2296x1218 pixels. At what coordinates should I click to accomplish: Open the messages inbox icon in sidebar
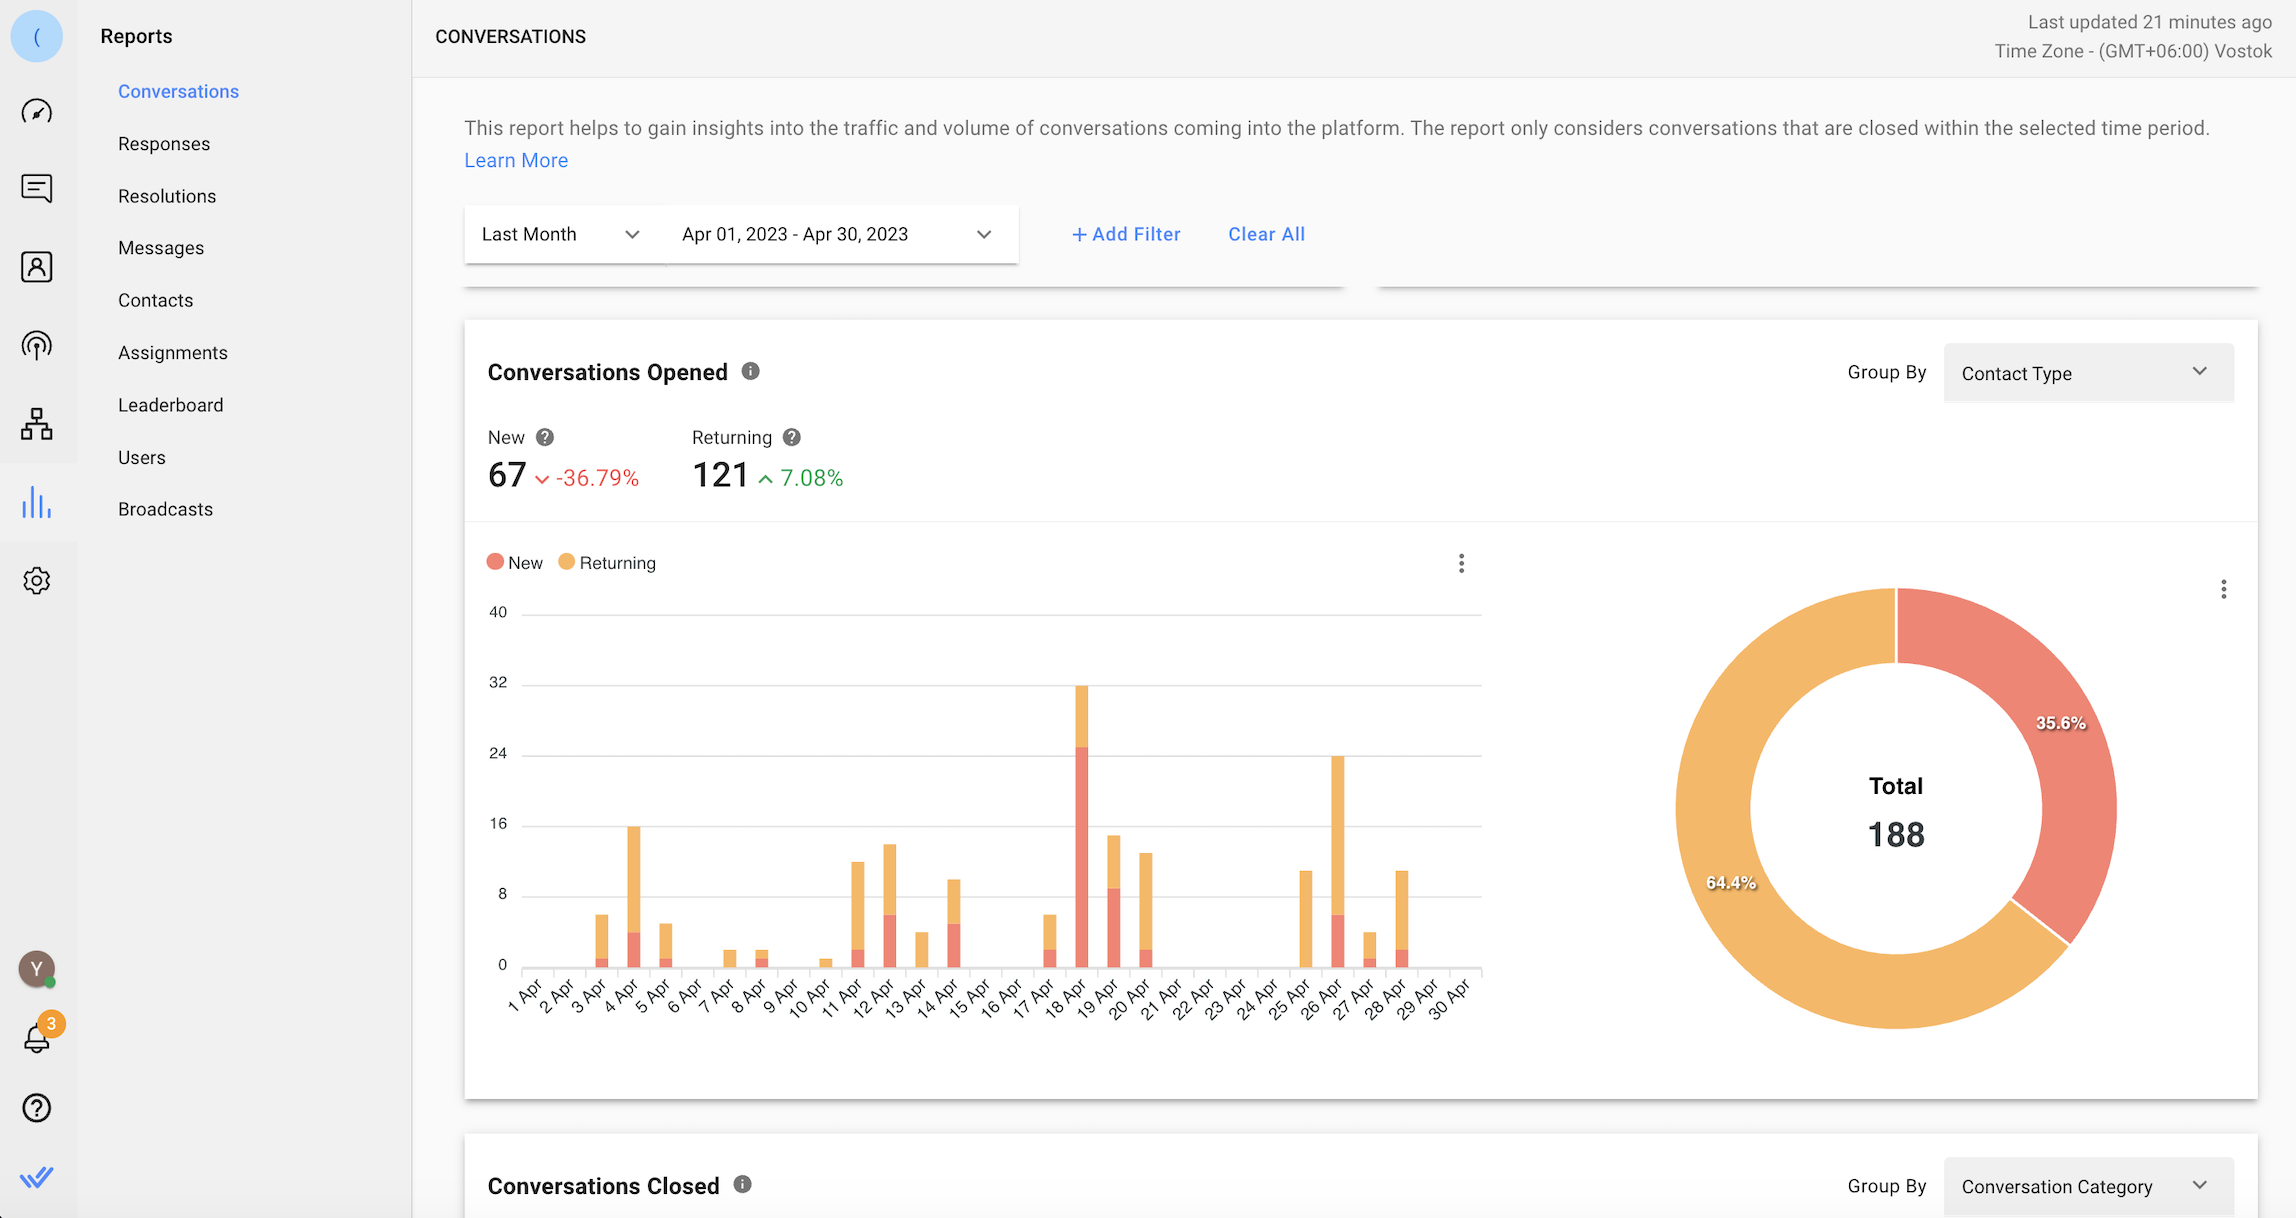click(37, 188)
